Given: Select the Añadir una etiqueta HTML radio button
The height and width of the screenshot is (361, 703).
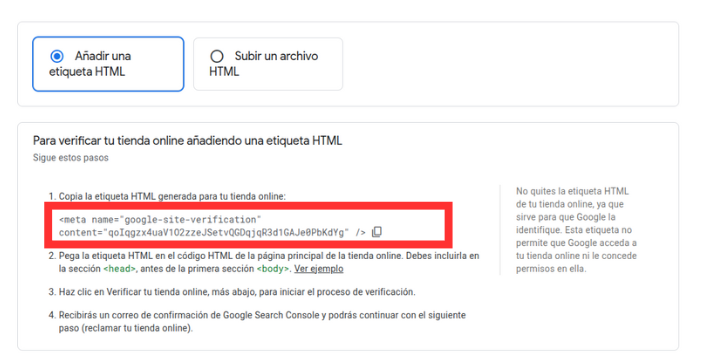Looking at the screenshot, I should tap(57, 57).
